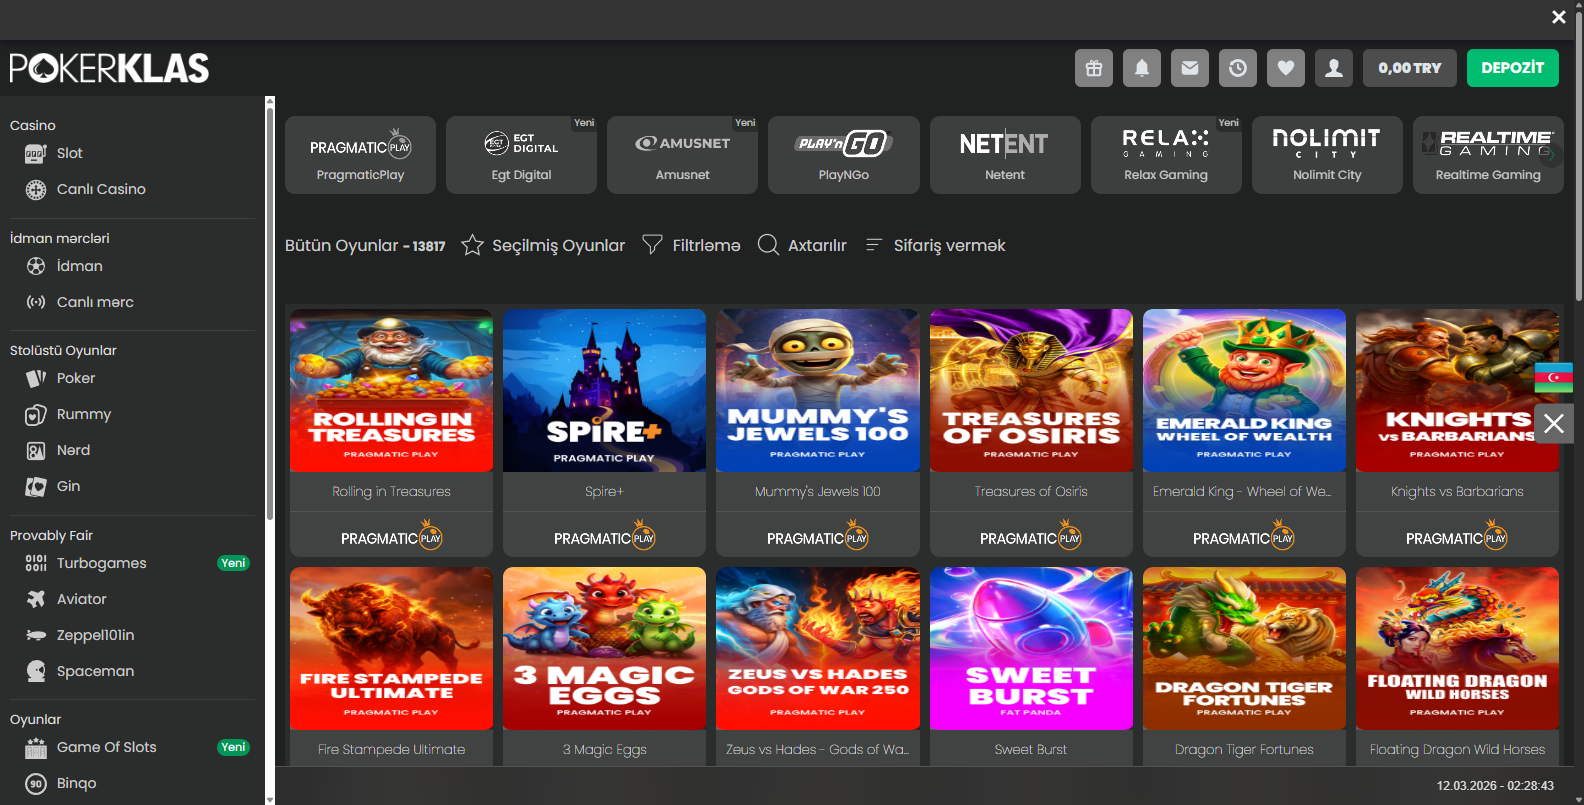Screen dimensions: 1584x805
Task: Click the Rummy sidebar icon
Action: point(36,414)
